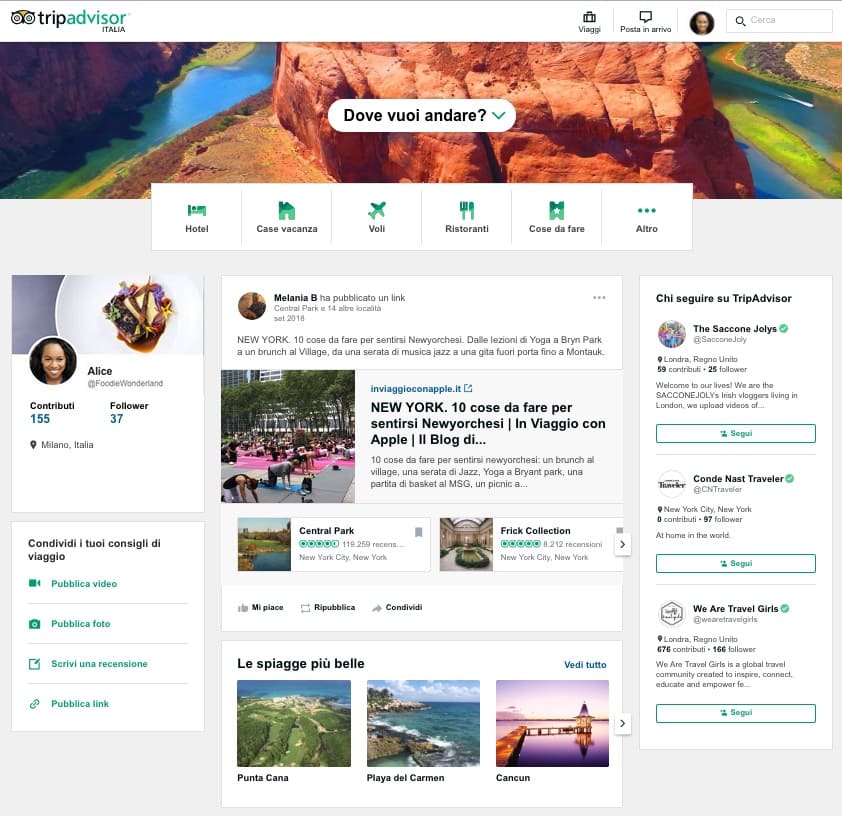Viewport: 842px width, 816px height.
Task: Click the Pubblica foto camera icon
Action: point(34,623)
